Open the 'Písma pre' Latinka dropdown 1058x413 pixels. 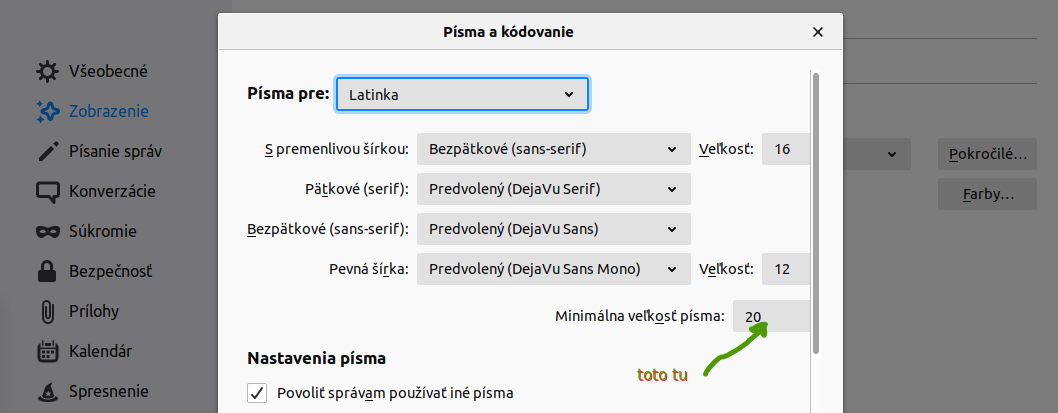coord(462,94)
